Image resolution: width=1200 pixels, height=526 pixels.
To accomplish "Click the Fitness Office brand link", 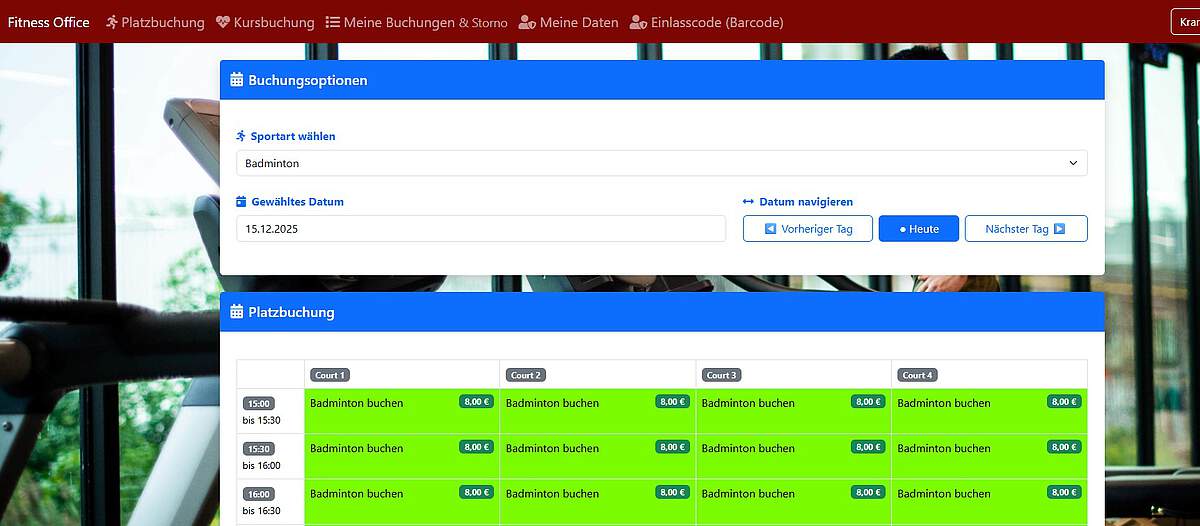I will 48,22.
